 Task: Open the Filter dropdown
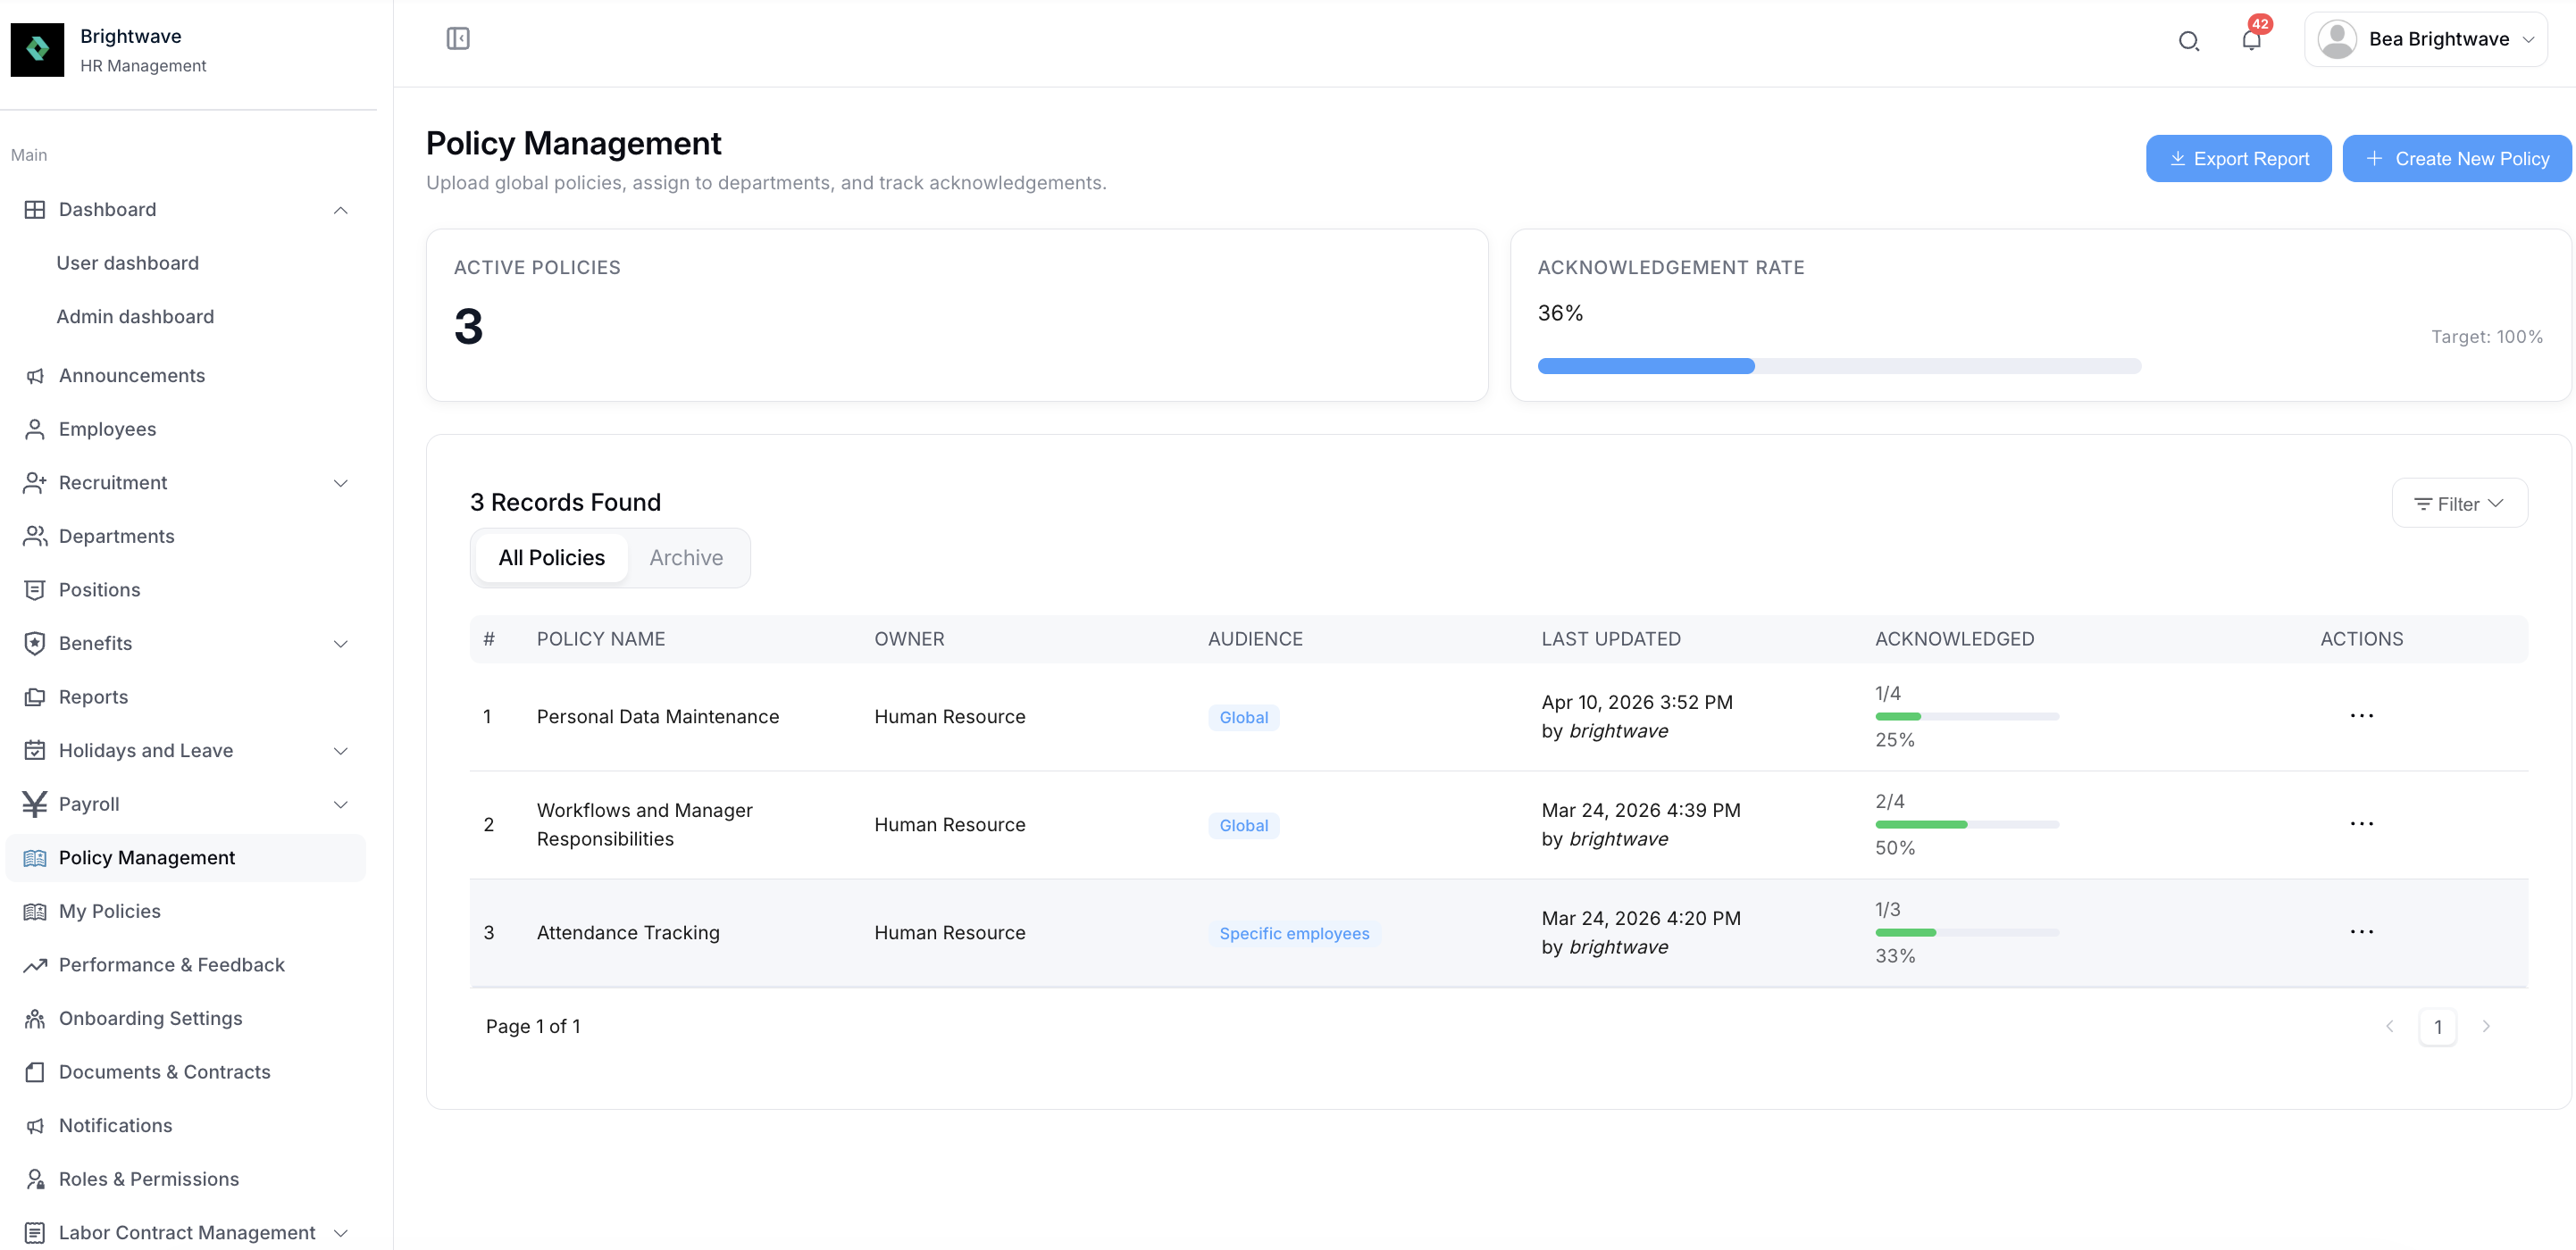2458,504
